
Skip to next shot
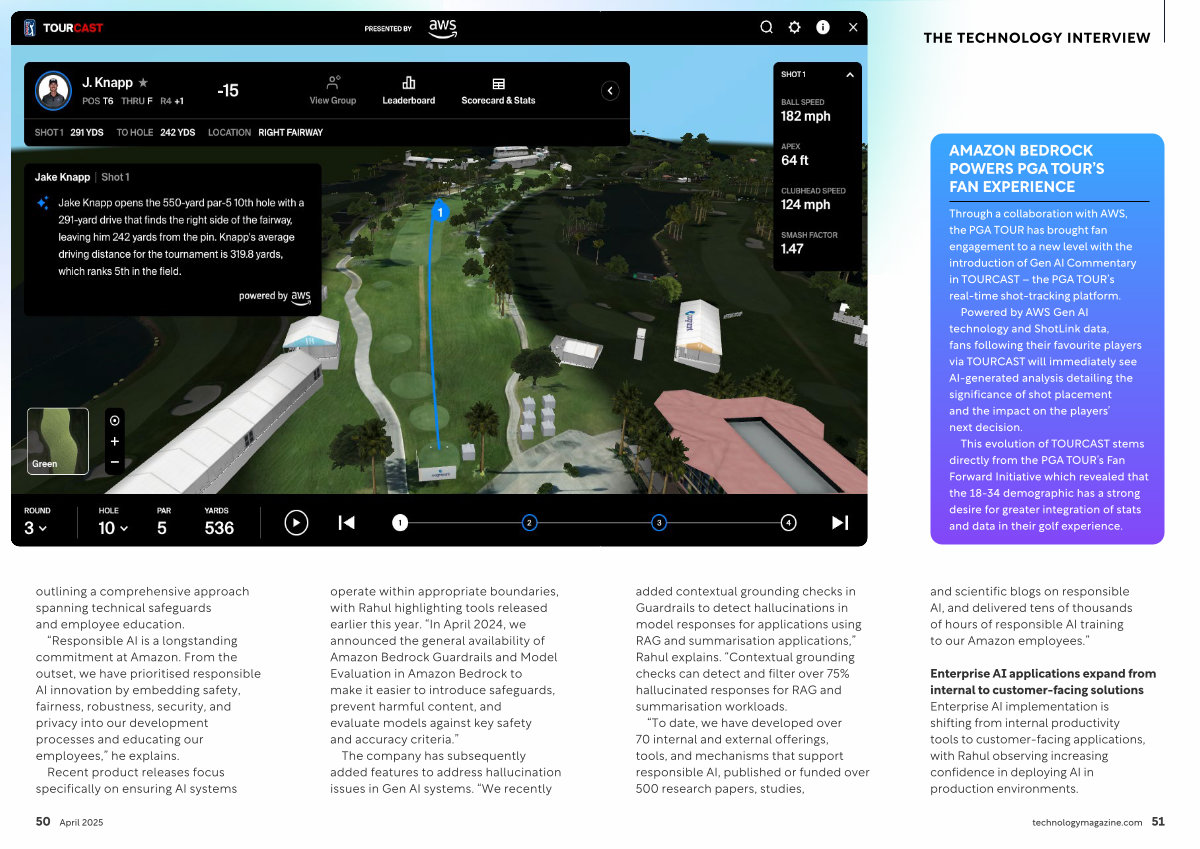coord(840,523)
